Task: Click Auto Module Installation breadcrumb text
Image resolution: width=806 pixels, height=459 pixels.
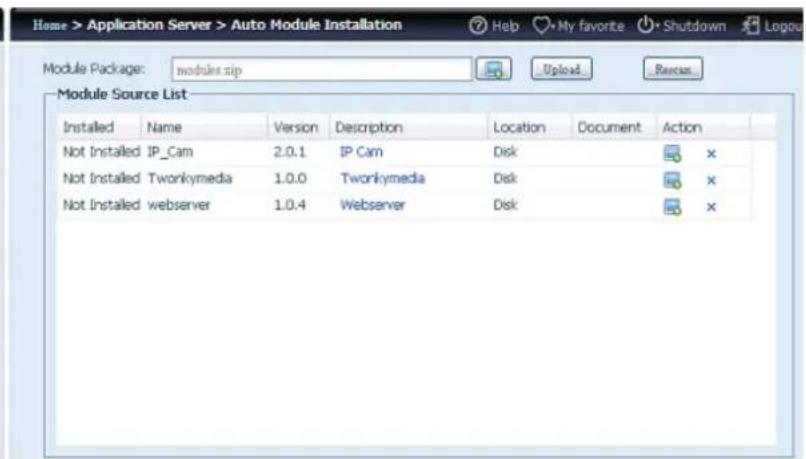Action: [316, 25]
